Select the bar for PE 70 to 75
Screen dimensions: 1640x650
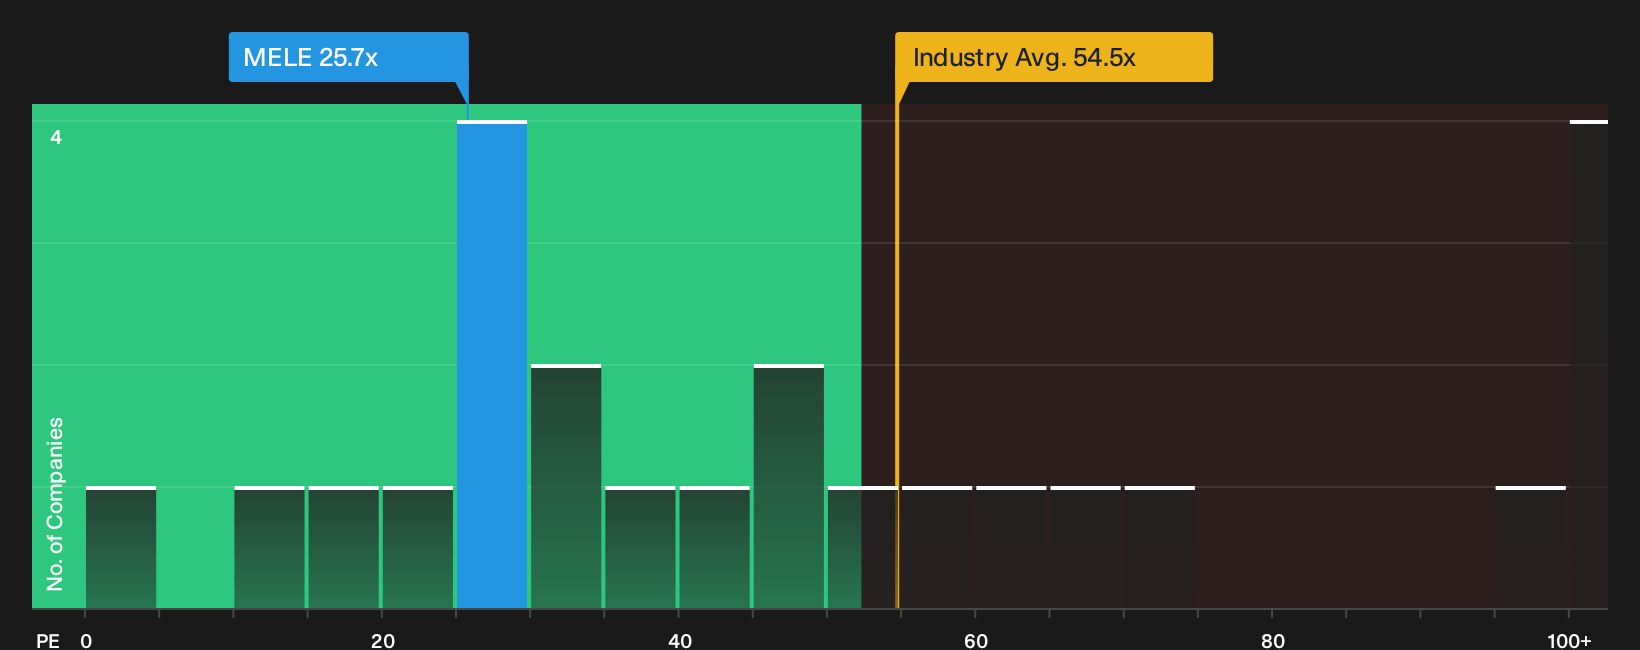pyautogui.click(x=1160, y=547)
